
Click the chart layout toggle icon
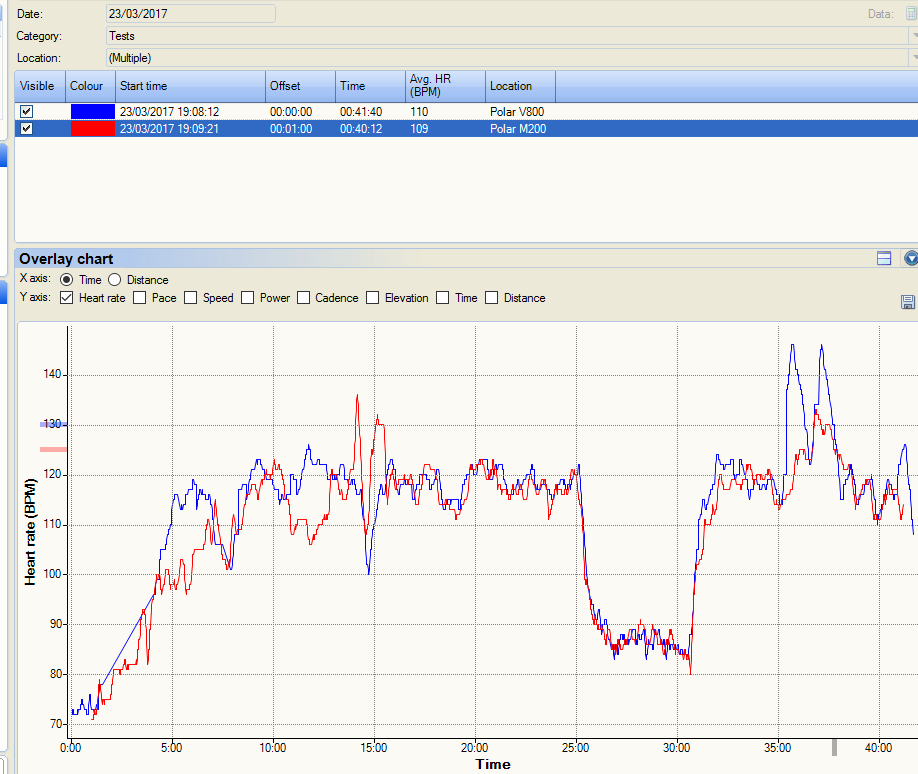884,258
